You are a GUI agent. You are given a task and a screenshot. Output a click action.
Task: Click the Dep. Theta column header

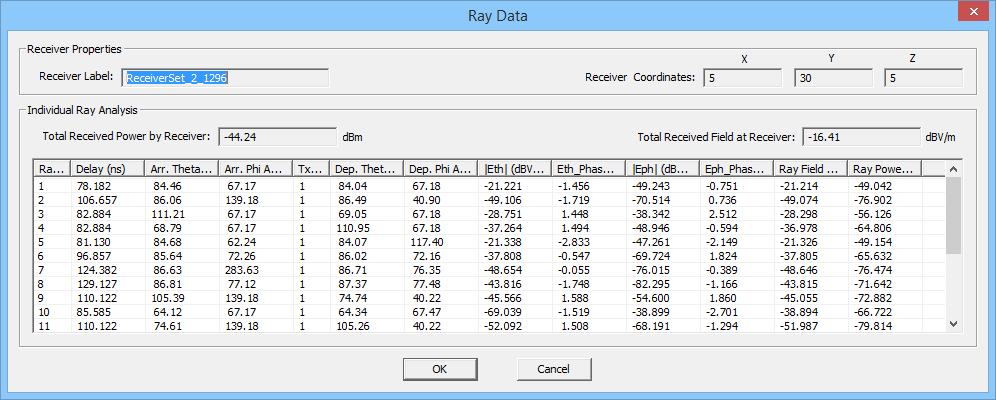(x=367, y=169)
